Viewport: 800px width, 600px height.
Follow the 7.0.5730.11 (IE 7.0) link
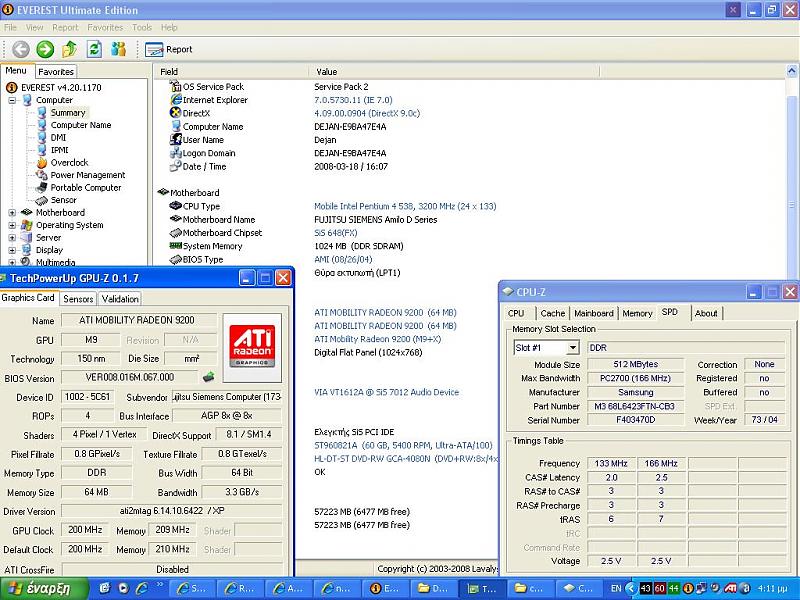tap(353, 100)
